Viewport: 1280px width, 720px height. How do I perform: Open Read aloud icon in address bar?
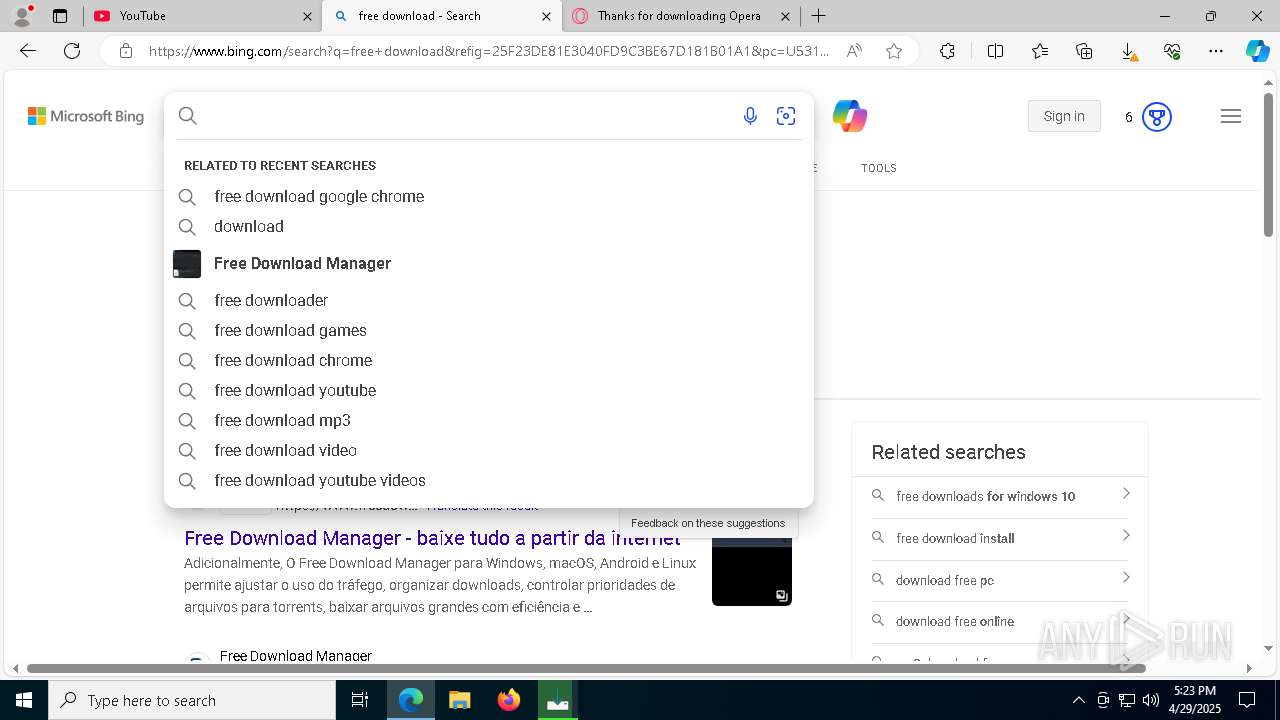click(854, 51)
